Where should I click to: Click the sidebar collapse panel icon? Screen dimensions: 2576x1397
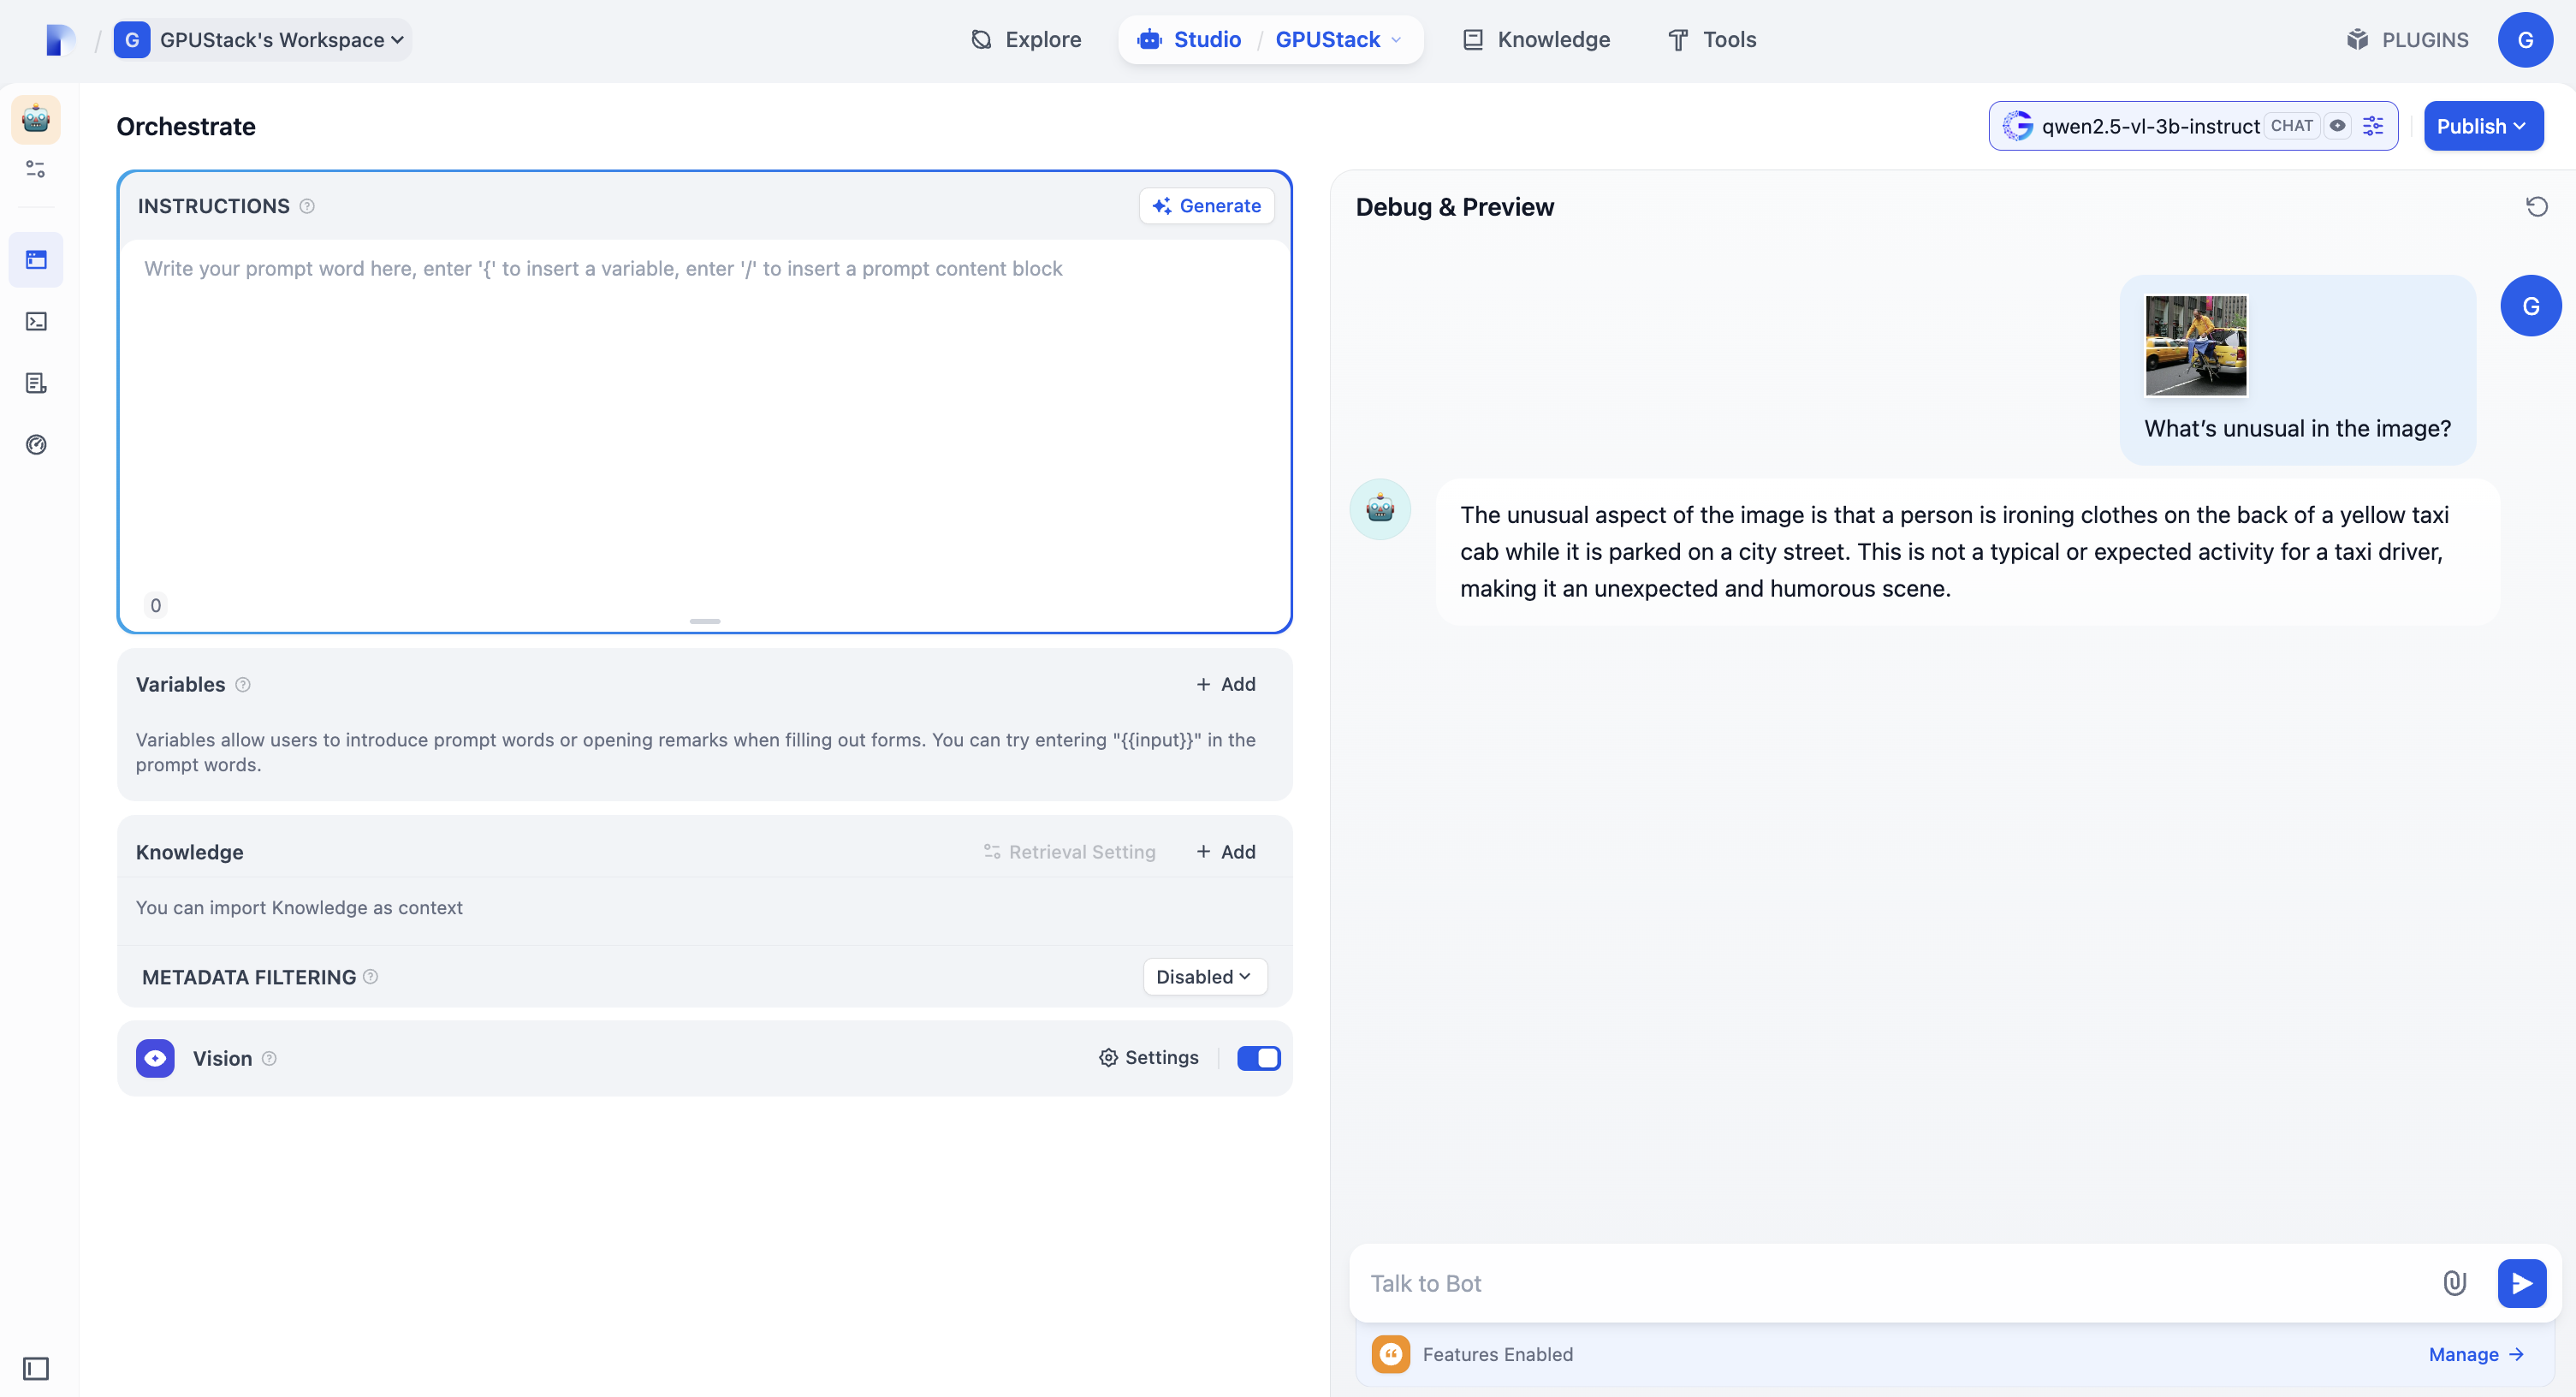(x=36, y=1368)
